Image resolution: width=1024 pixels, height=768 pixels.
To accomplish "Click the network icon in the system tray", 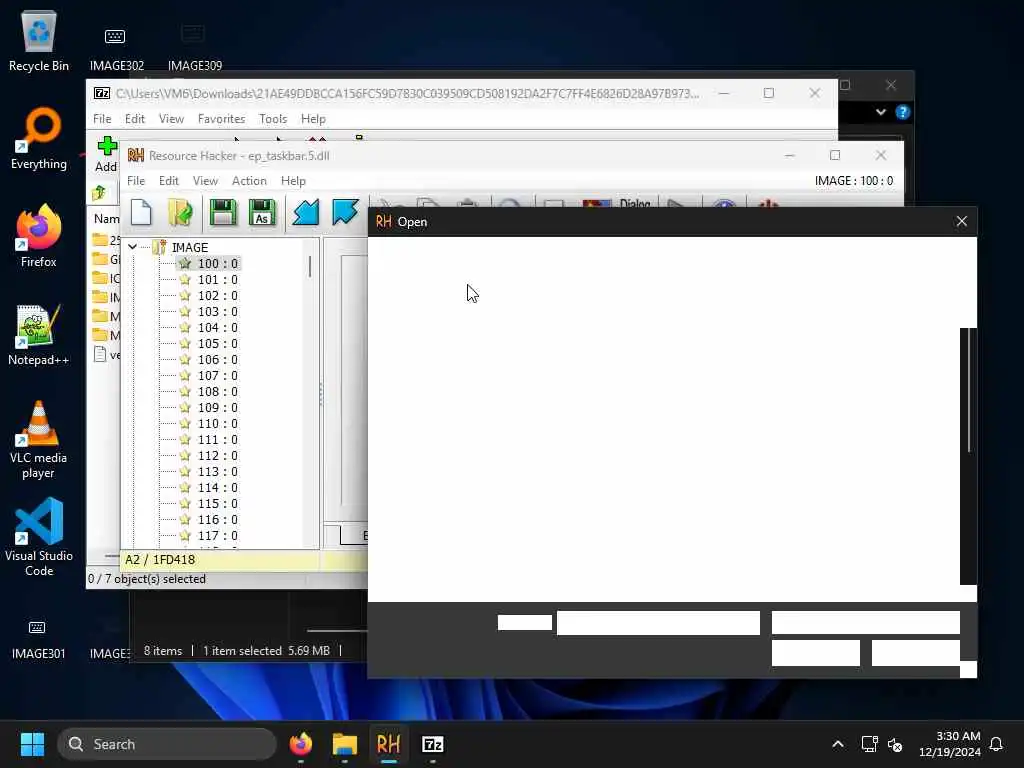I will pos(869,744).
